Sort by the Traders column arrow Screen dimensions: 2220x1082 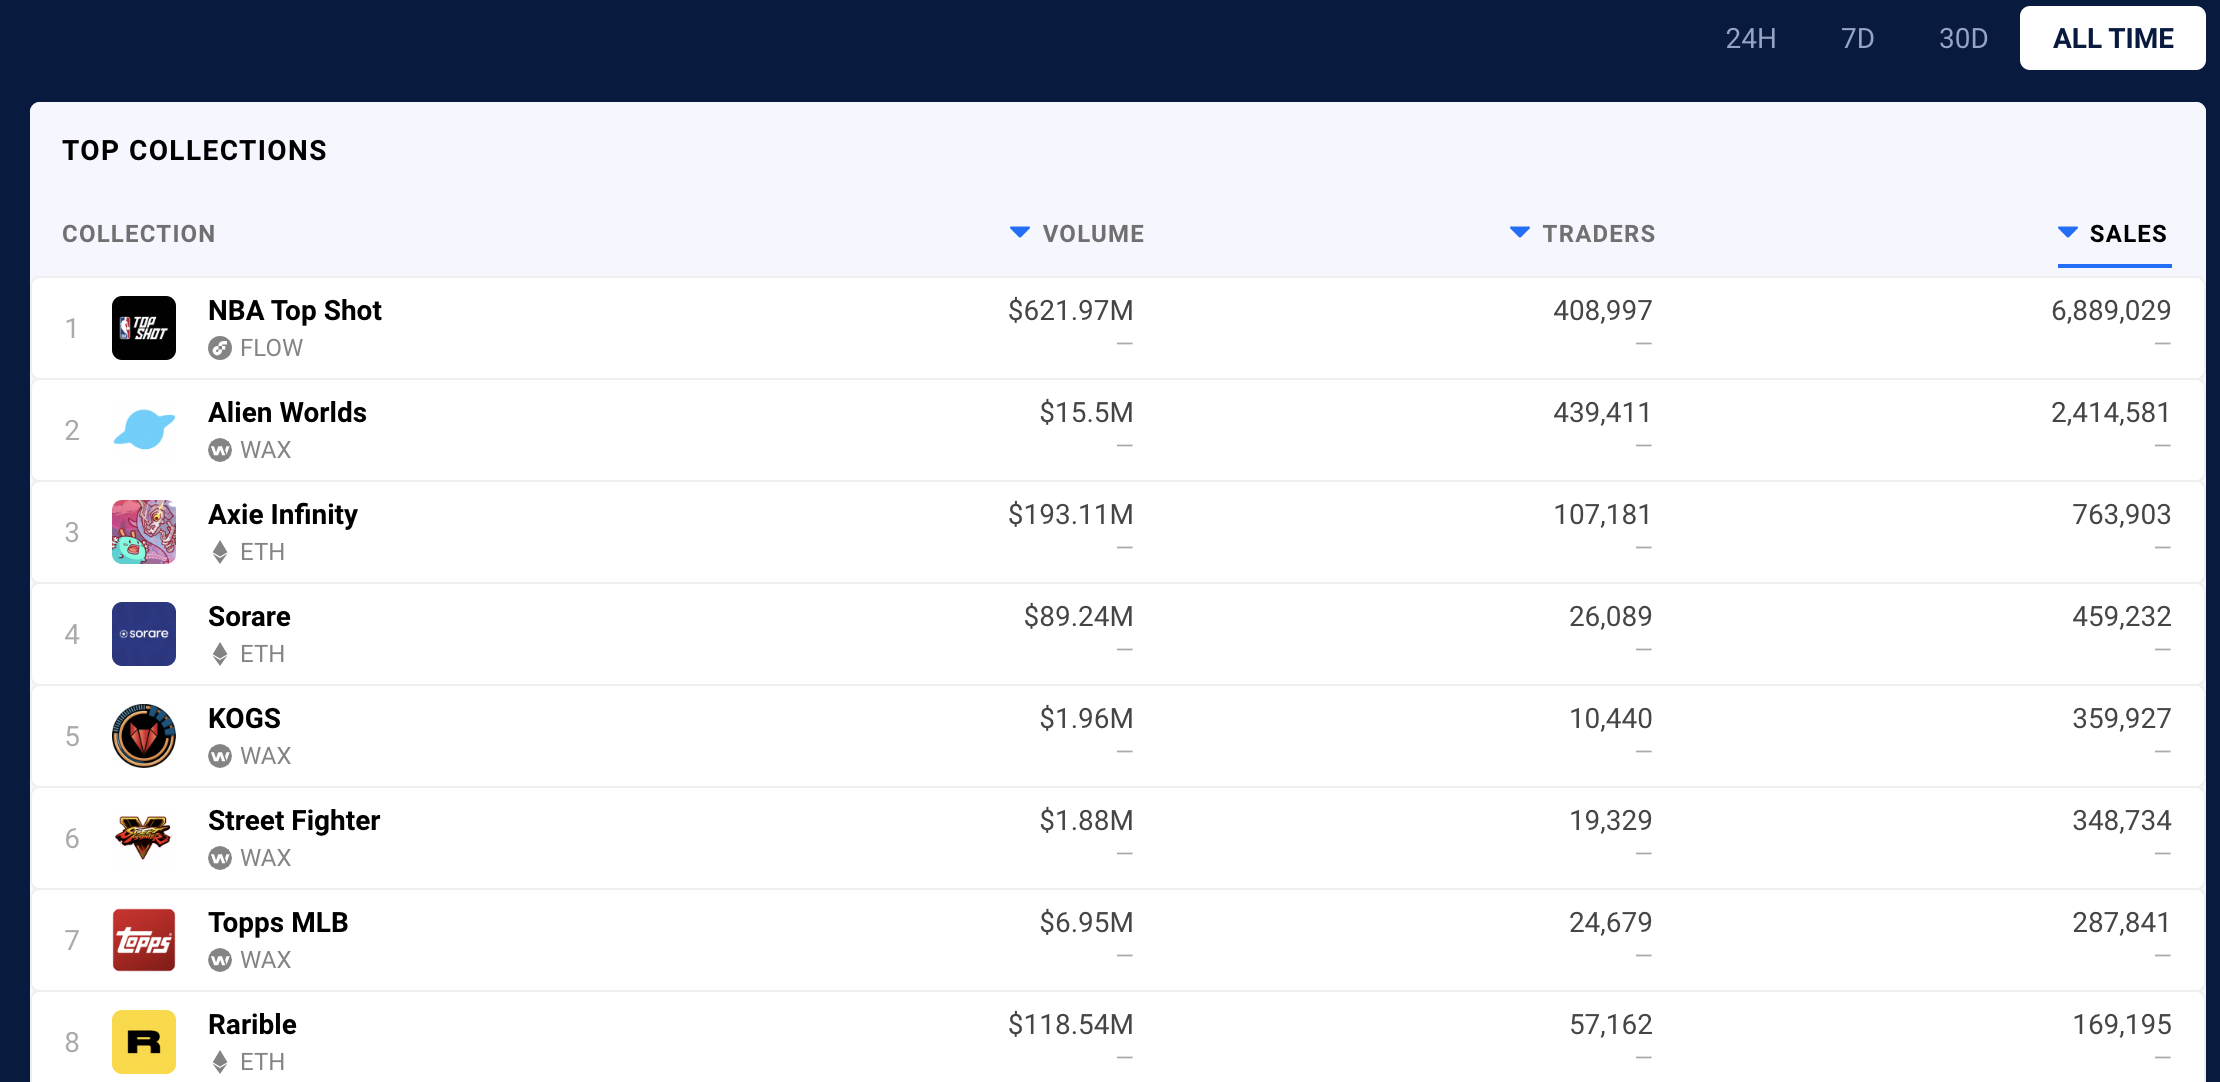point(1519,233)
